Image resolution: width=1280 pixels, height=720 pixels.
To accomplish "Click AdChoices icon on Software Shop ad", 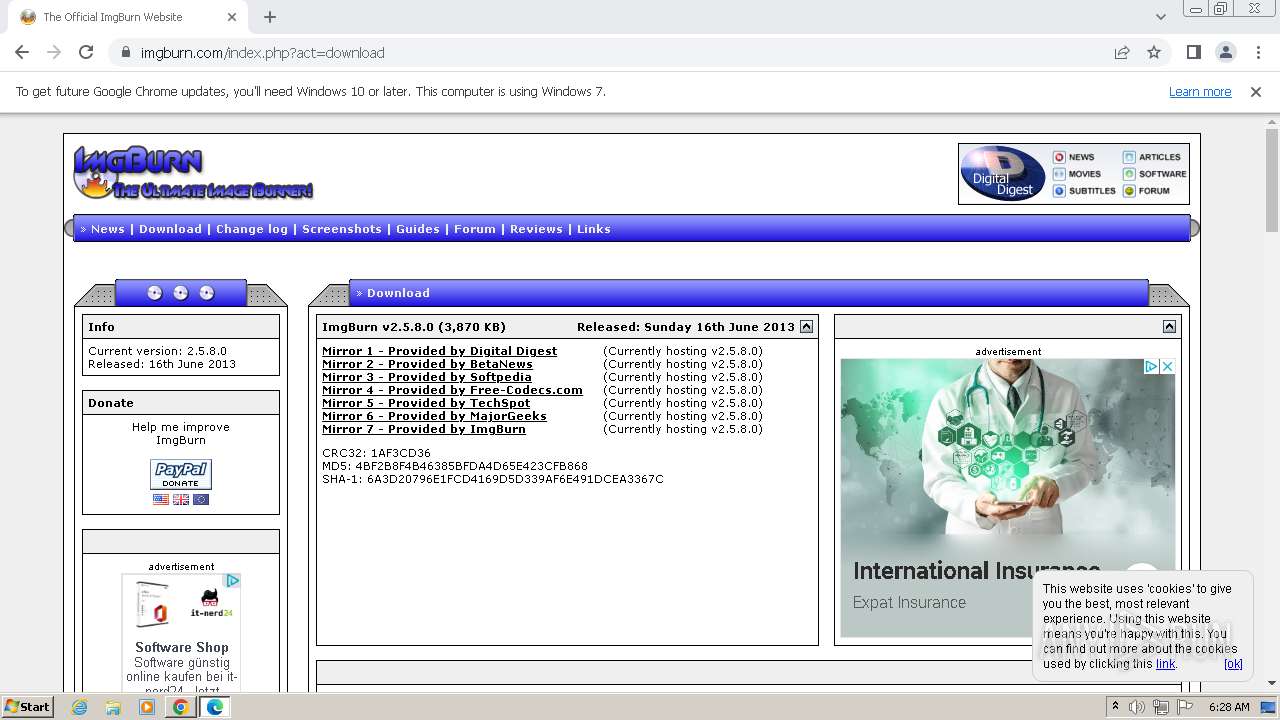I will 232,580.
